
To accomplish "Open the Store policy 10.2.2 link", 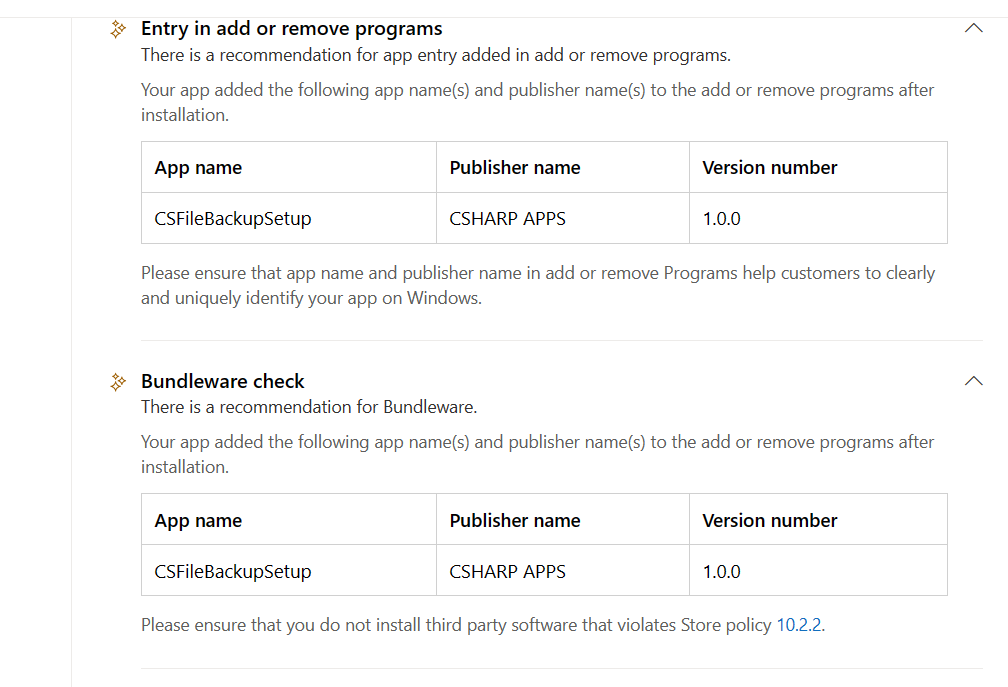I will 799,624.
